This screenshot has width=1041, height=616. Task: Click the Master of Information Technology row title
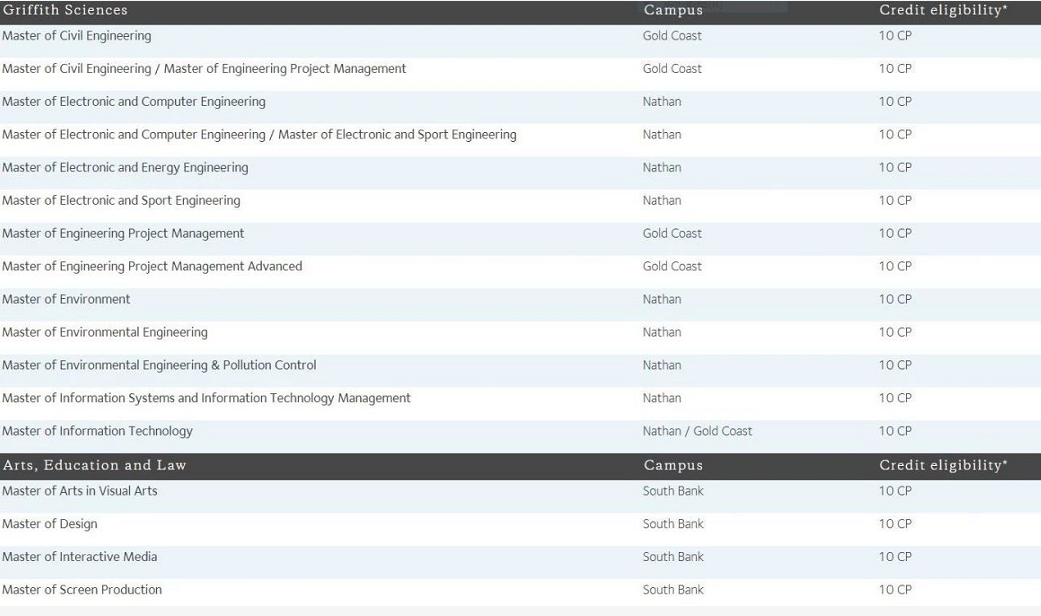pyautogui.click(x=97, y=432)
